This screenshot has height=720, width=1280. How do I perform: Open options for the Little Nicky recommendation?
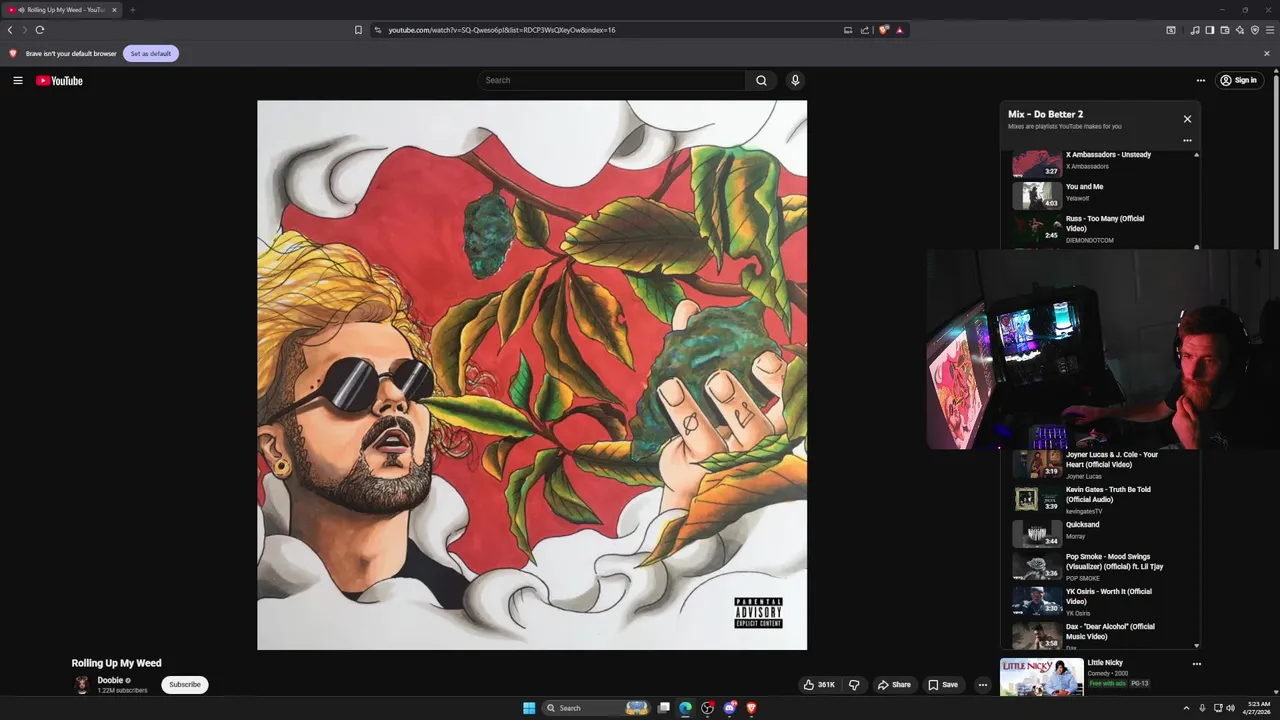click(1196, 664)
